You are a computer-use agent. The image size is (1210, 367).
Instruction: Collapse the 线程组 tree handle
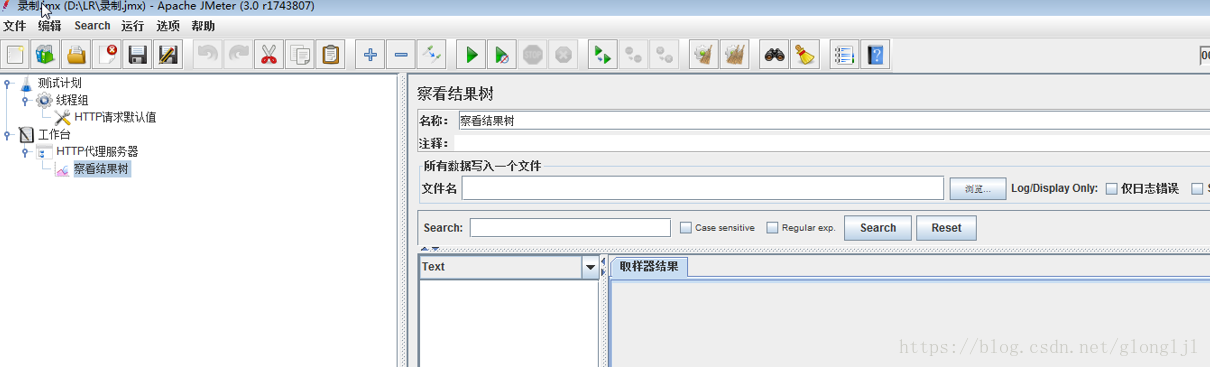tap(25, 101)
